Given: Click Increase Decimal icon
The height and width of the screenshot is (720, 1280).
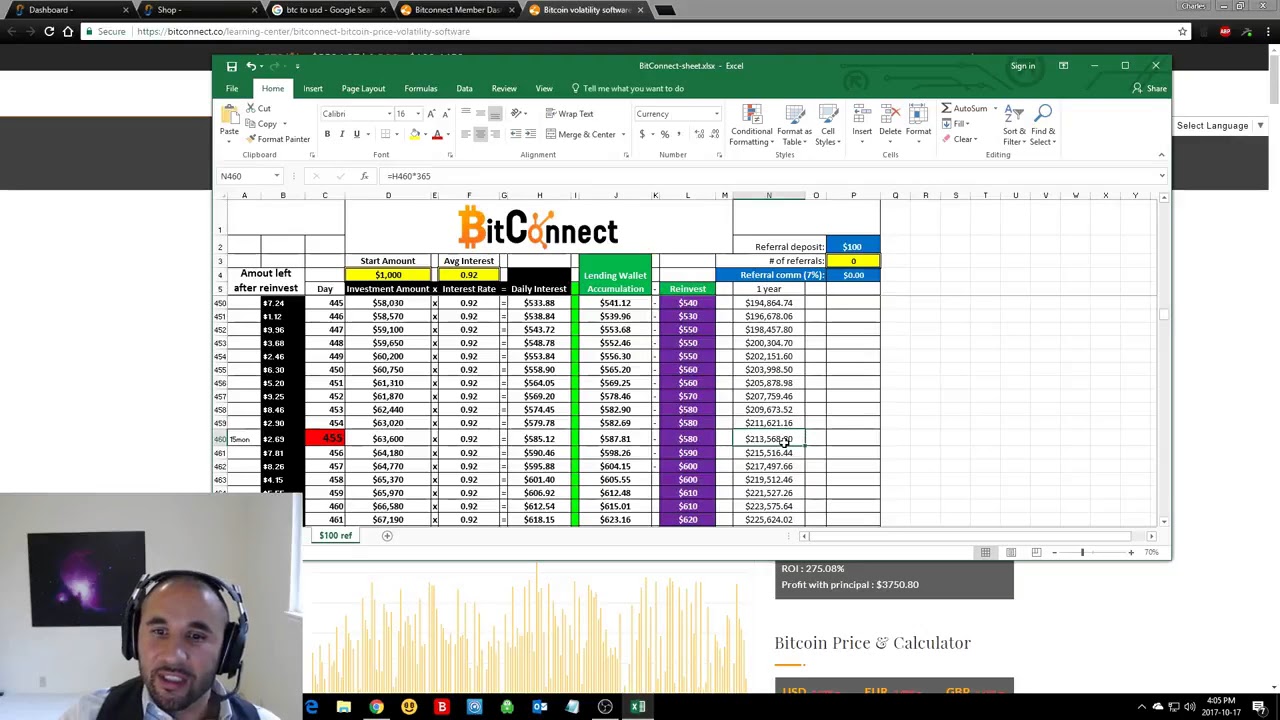Looking at the screenshot, I should coord(697,134).
